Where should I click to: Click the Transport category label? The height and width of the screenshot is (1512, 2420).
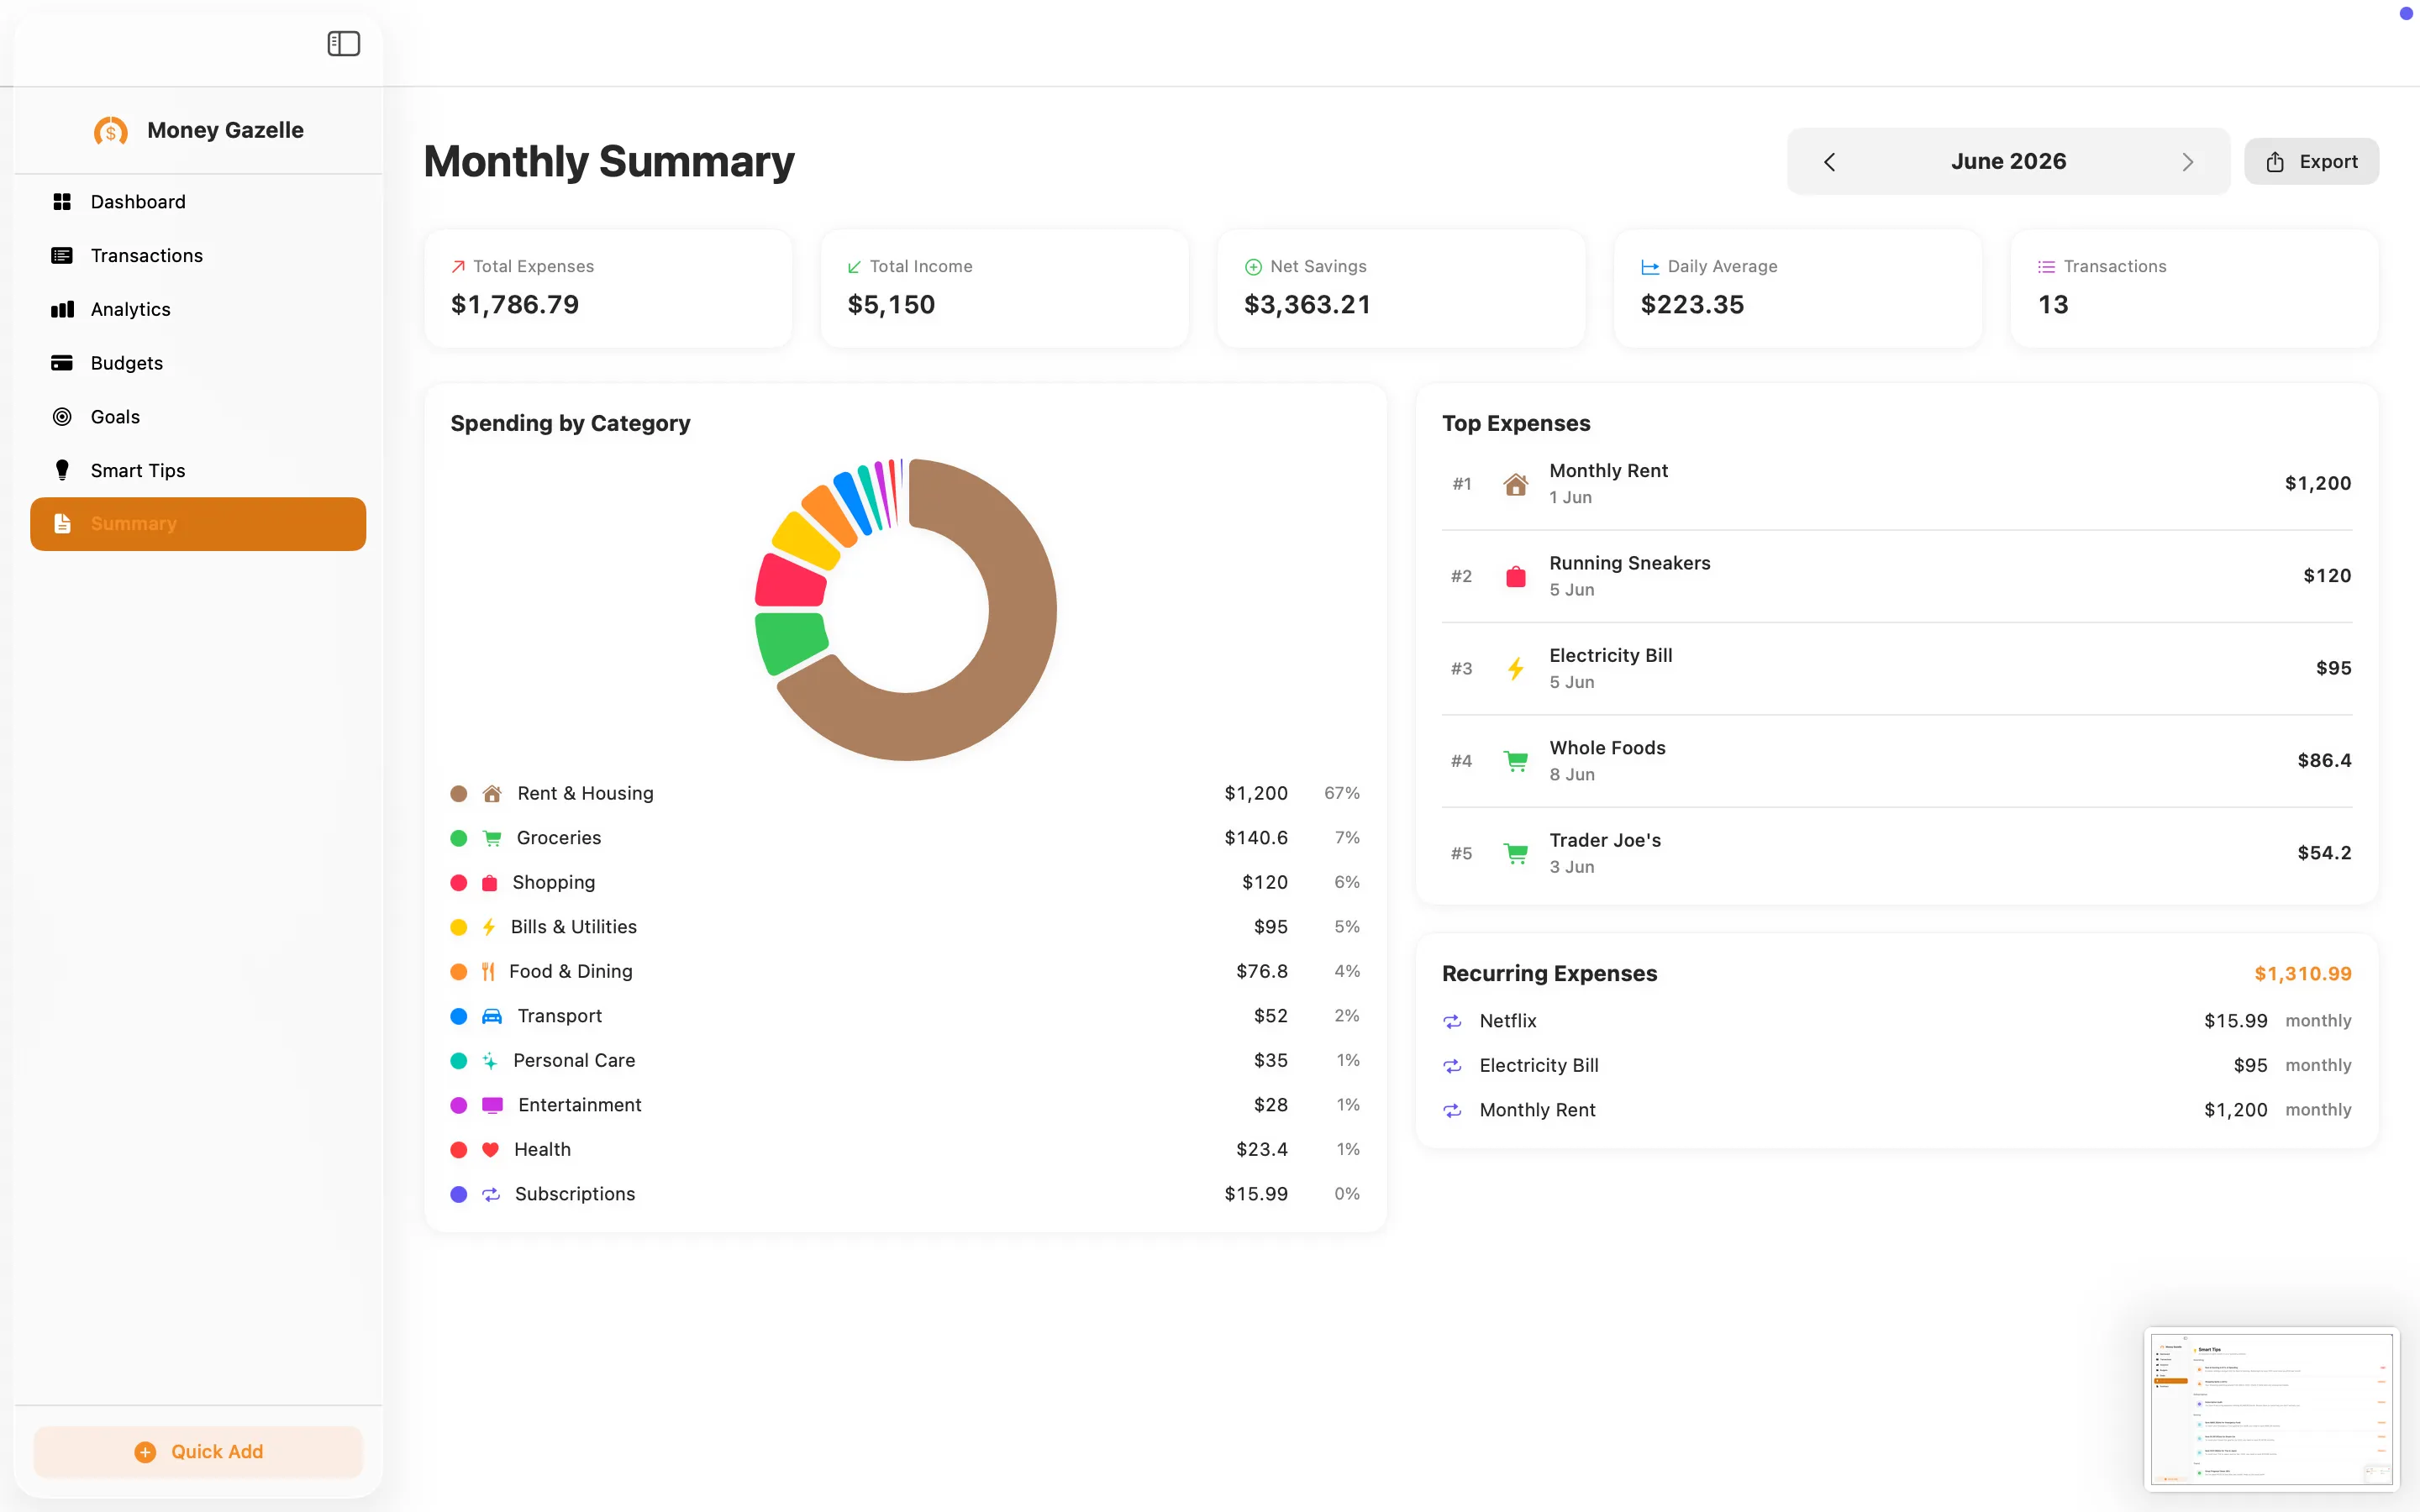point(559,1016)
